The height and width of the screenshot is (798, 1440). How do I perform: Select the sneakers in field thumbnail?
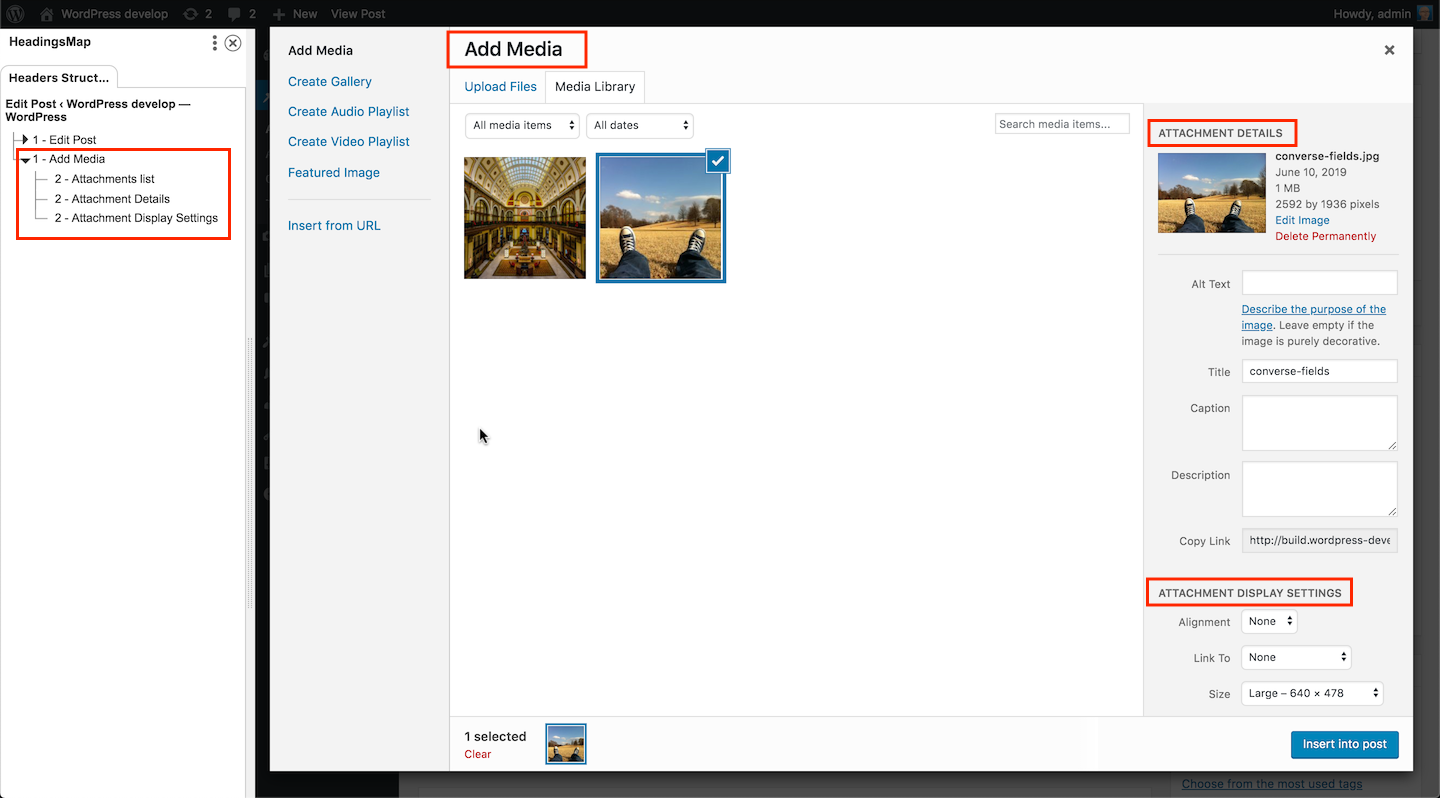(x=661, y=218)
